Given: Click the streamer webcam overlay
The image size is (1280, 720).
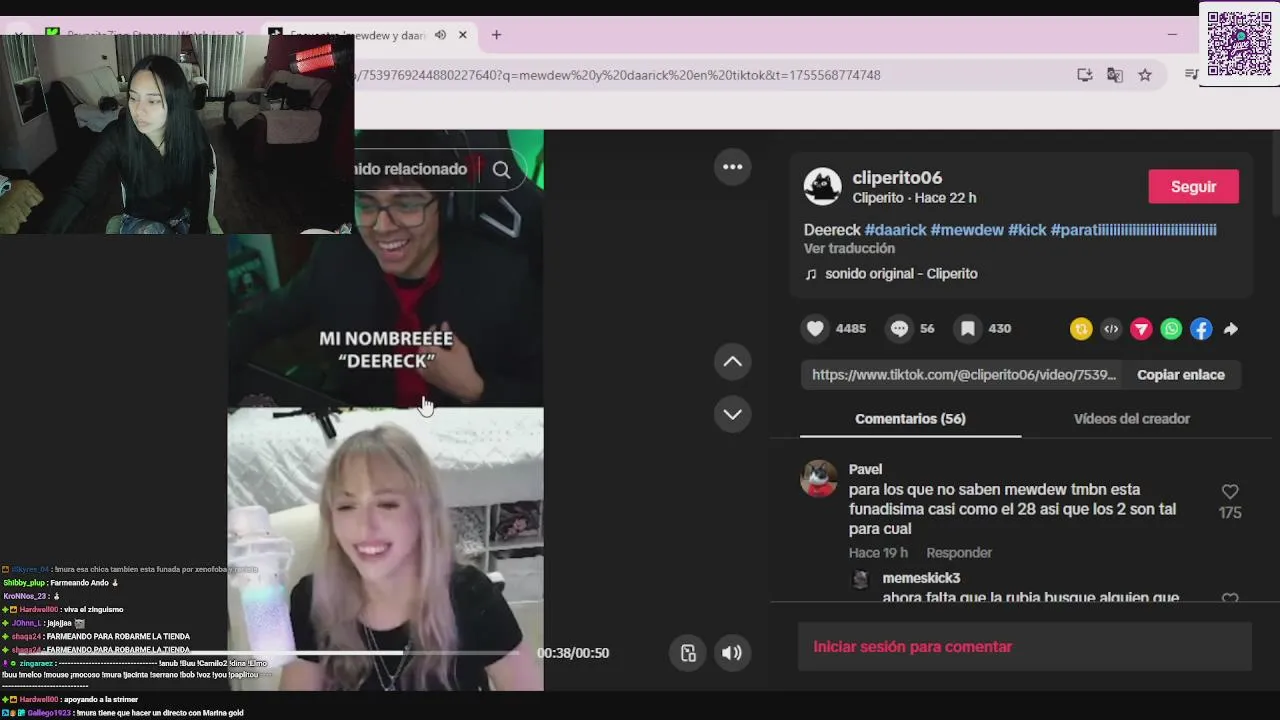Looking at the screenshot, I should [x=177, y=134].
